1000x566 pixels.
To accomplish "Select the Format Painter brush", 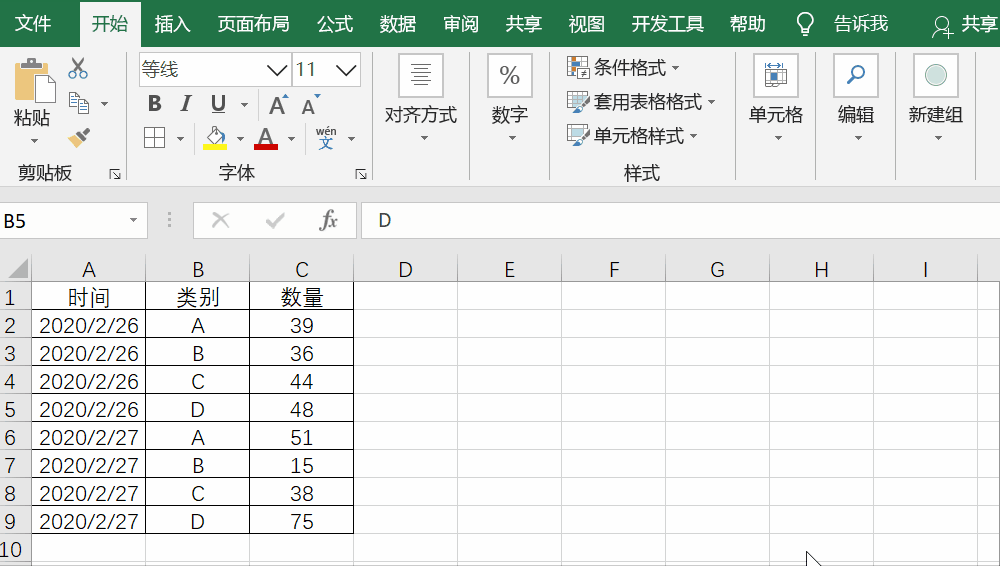I will point(78,137).
